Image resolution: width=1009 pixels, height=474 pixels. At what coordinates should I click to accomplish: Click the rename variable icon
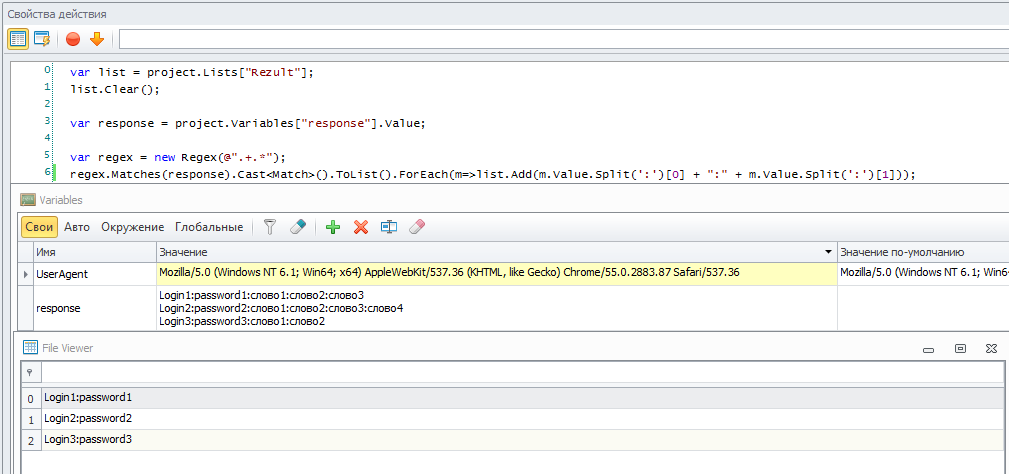[x=389, y=227]
